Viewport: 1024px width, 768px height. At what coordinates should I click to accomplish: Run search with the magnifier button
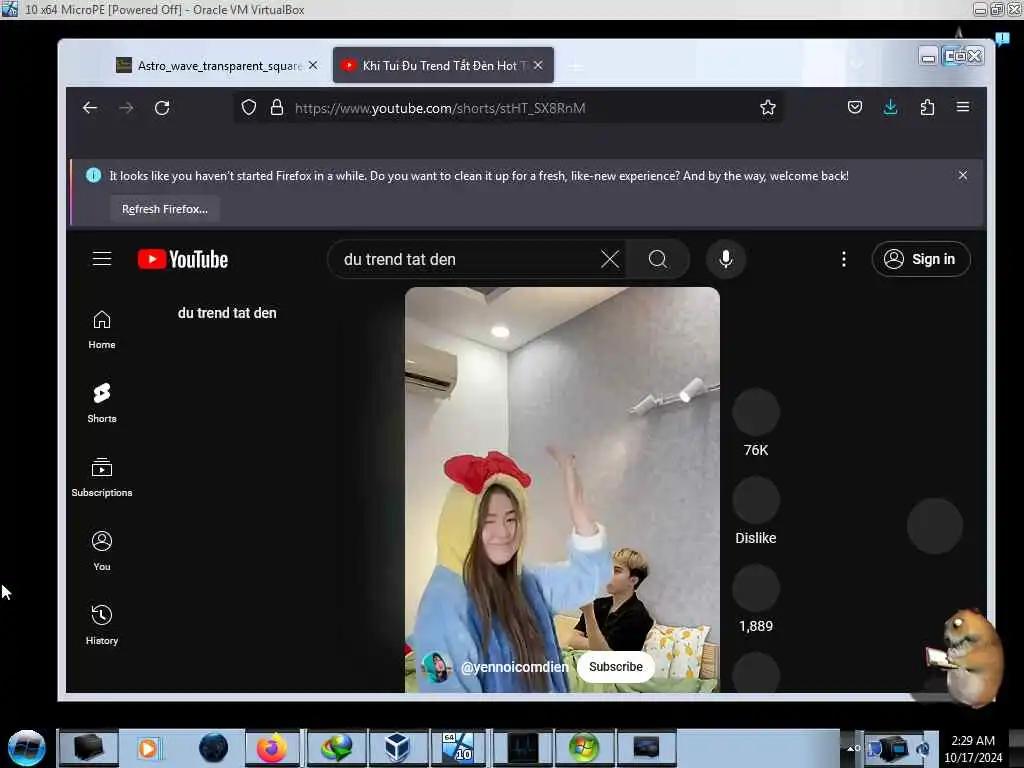point(658,259)
